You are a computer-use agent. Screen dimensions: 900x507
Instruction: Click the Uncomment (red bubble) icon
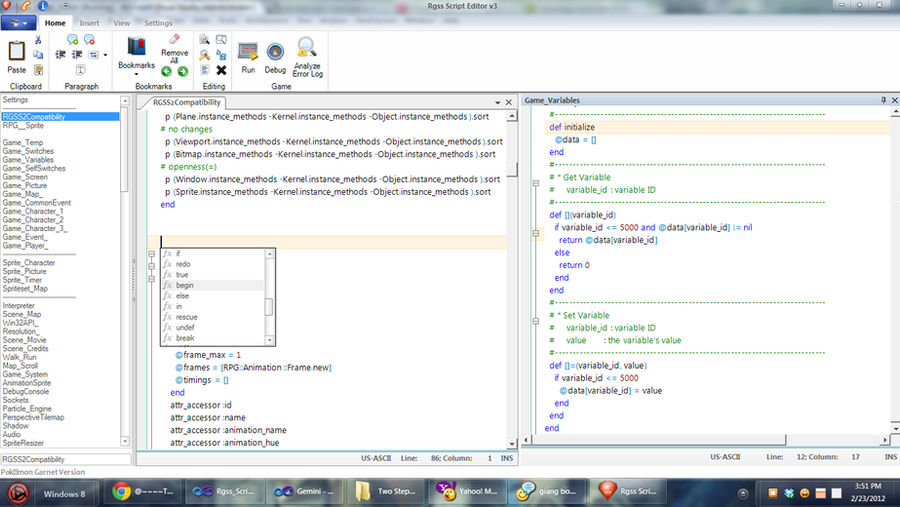click(89, 39)
